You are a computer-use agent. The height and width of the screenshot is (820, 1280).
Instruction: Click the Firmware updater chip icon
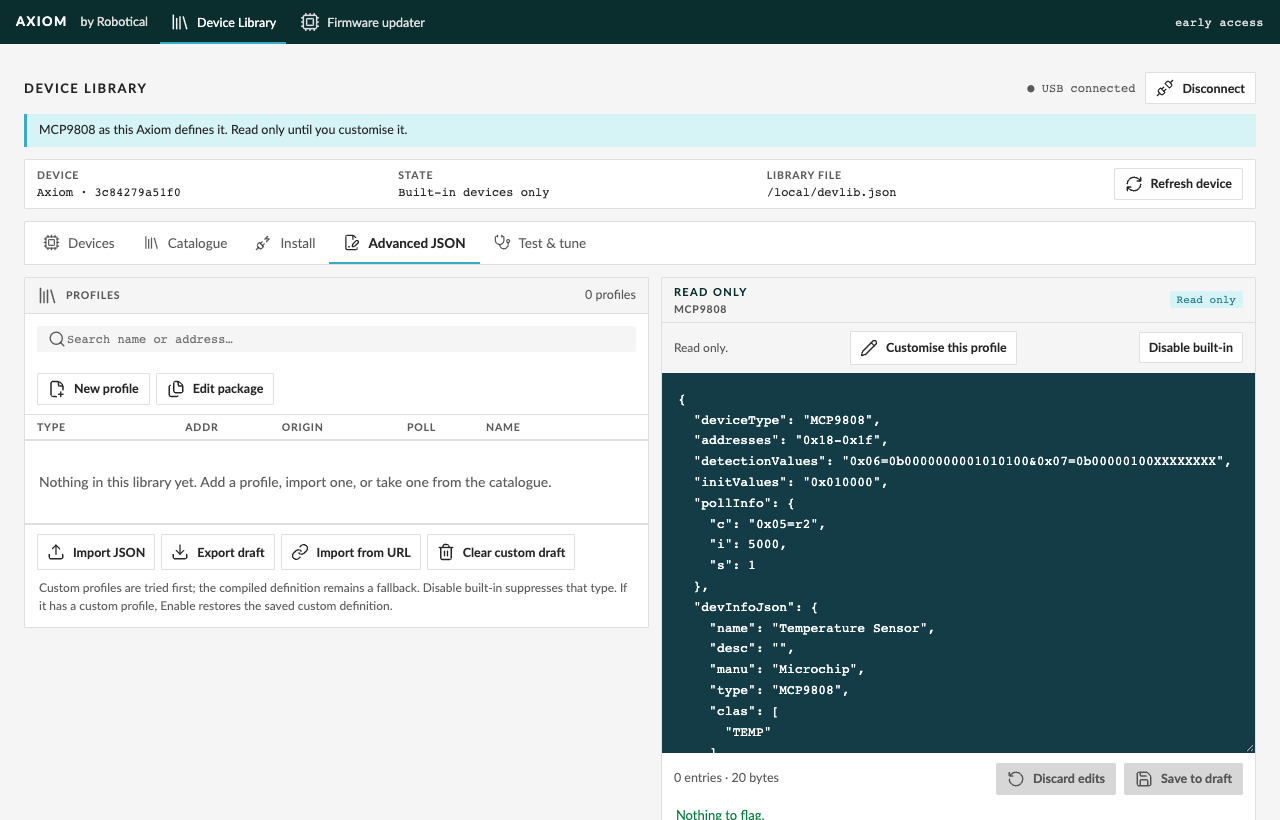click(310, 22)
